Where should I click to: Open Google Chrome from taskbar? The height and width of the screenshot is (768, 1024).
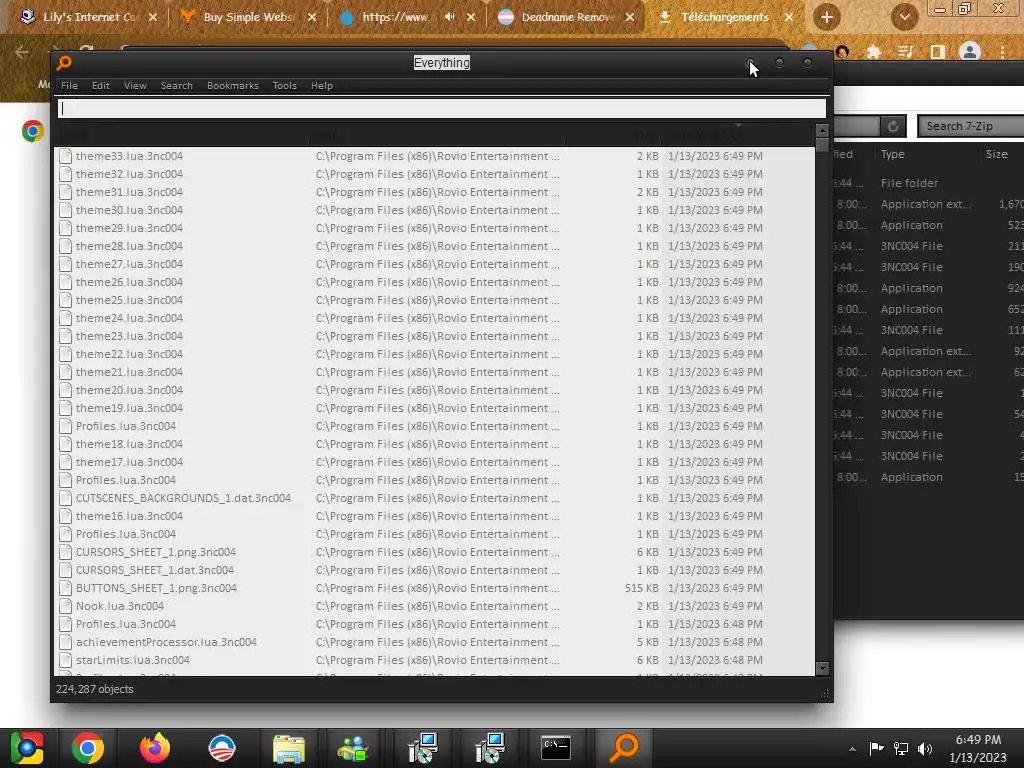tap(88, 748)
